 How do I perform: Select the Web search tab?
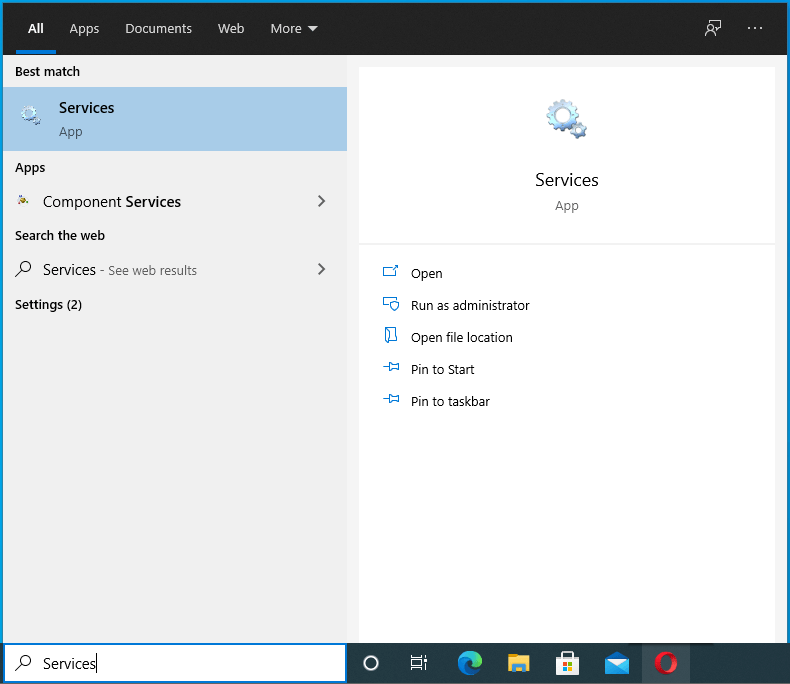click(231, 28)
